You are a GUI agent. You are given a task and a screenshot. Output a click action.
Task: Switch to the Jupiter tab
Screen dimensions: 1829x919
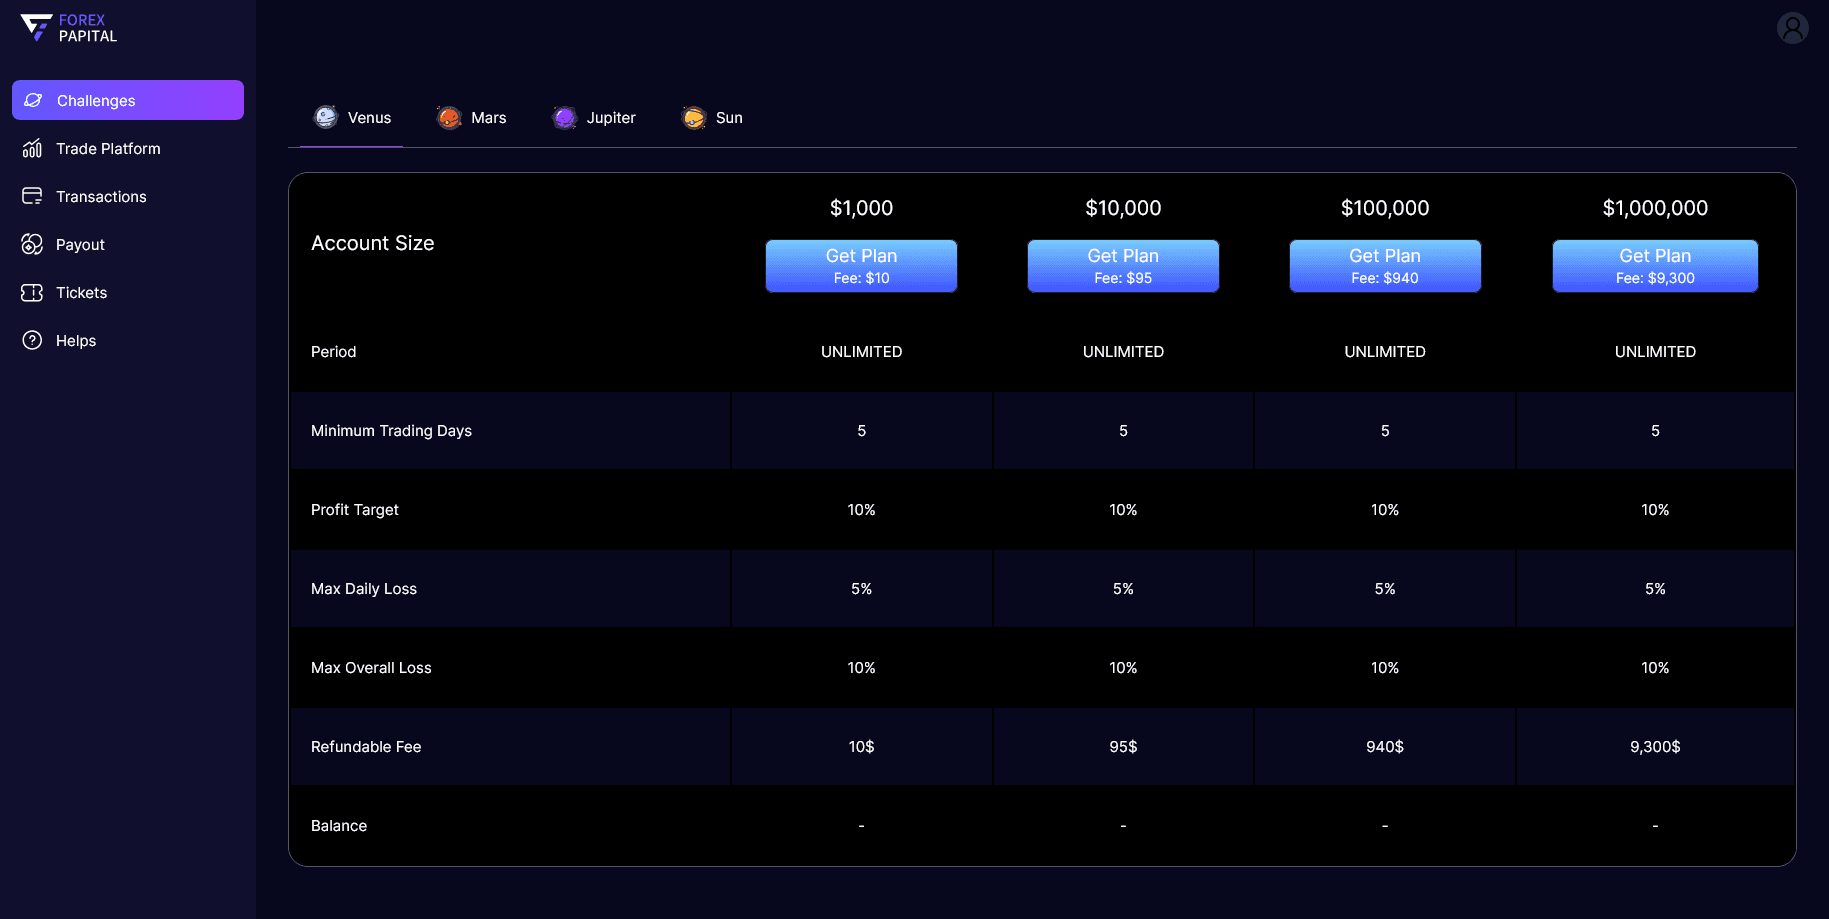(x=594, y=118)
